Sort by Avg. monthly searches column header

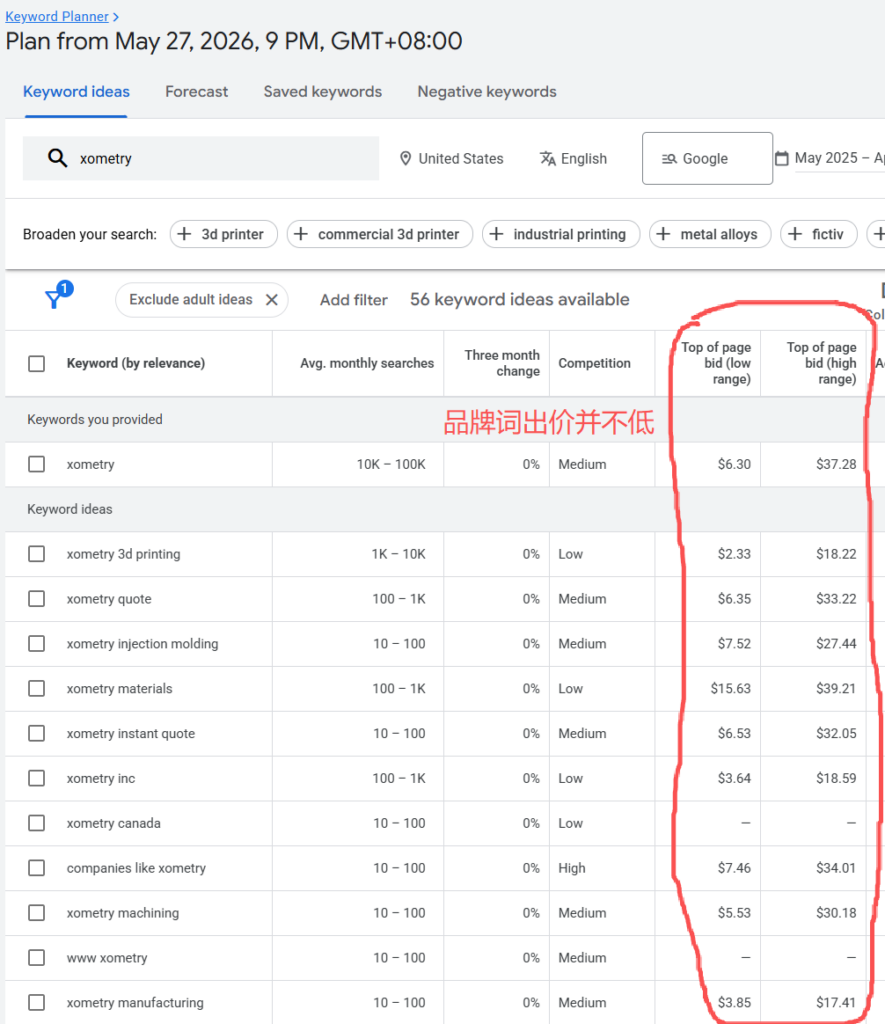[367, 364]
